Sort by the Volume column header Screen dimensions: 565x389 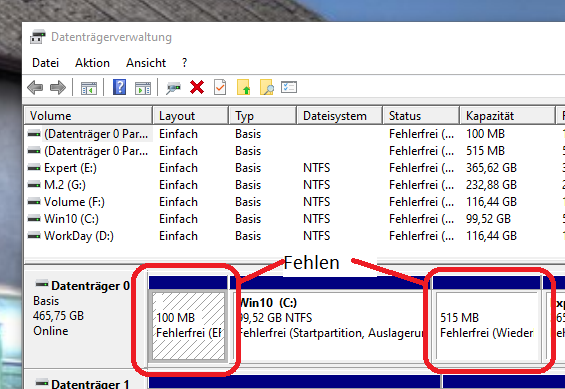click(x=89, y=116)
